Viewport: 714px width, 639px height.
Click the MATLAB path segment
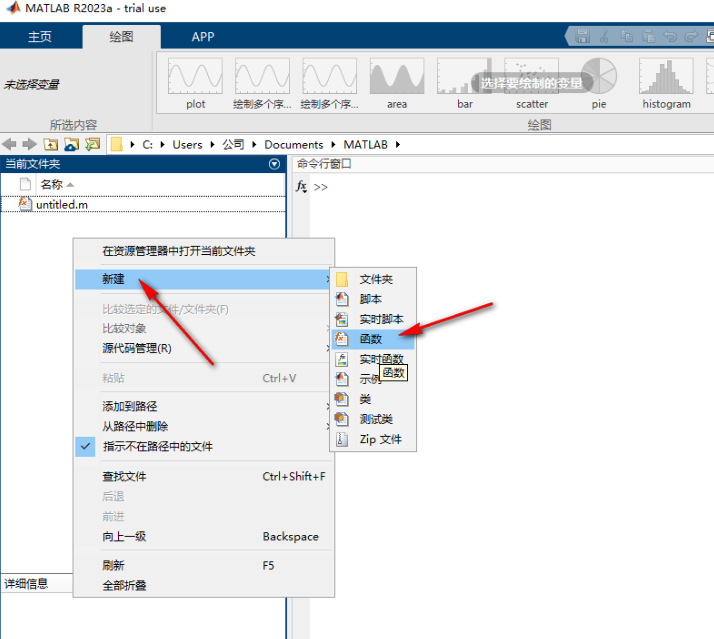click(x=366, y=145)
